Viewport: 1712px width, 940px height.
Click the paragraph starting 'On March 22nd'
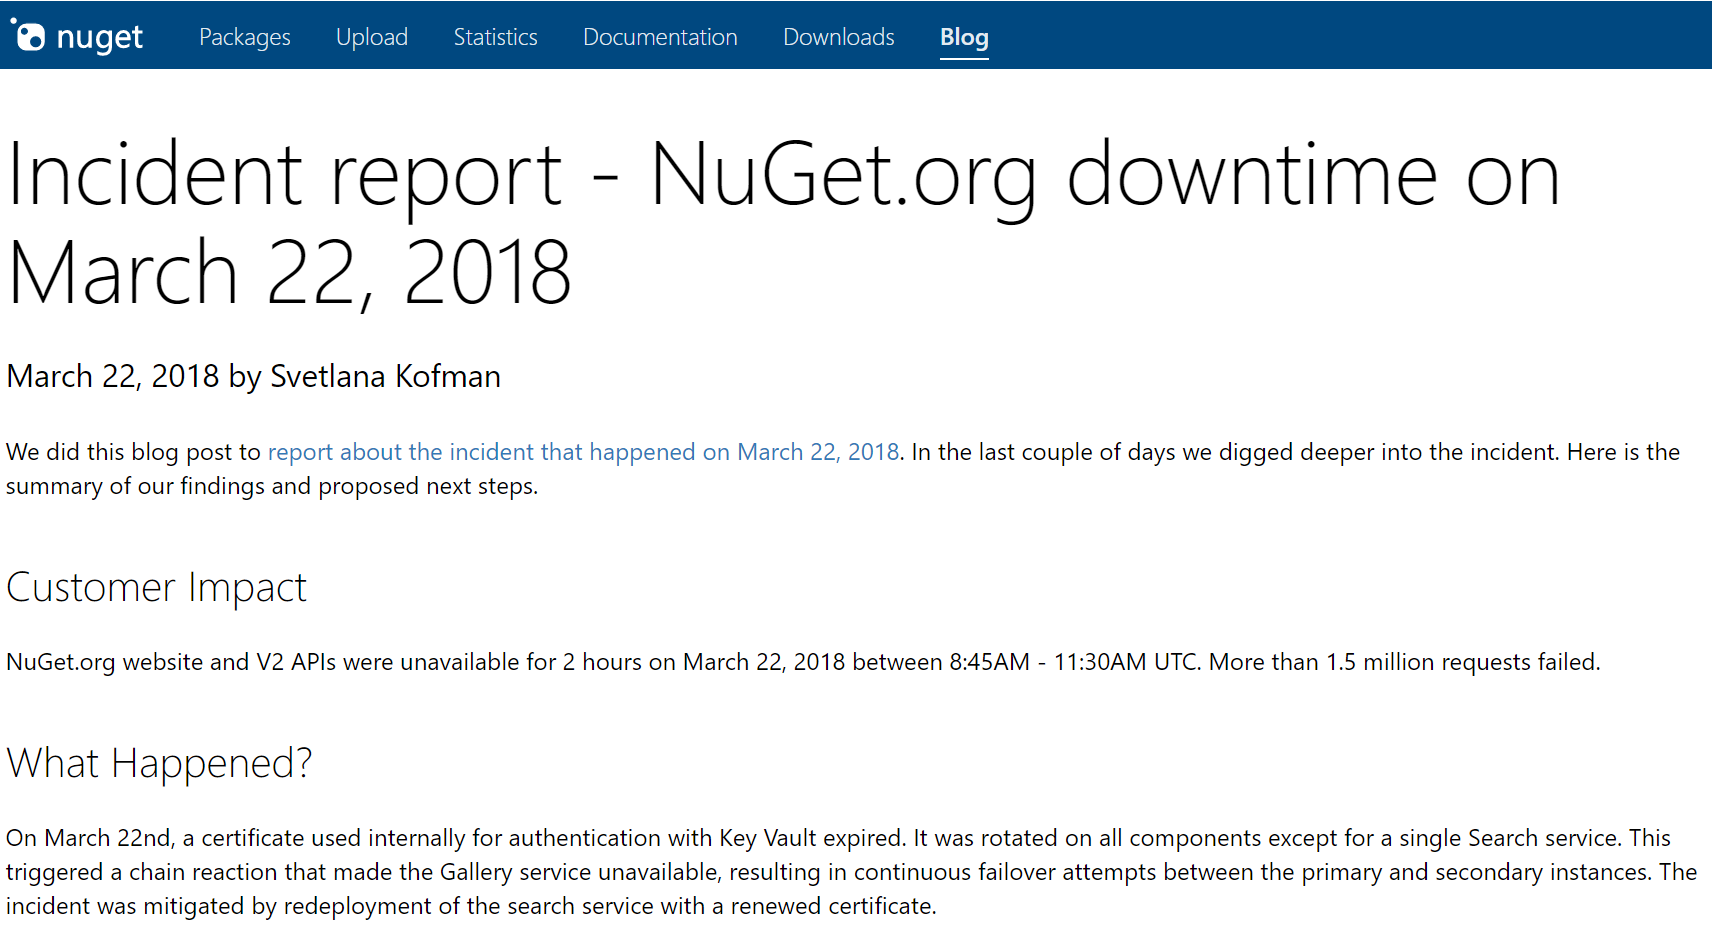point(851,872)
